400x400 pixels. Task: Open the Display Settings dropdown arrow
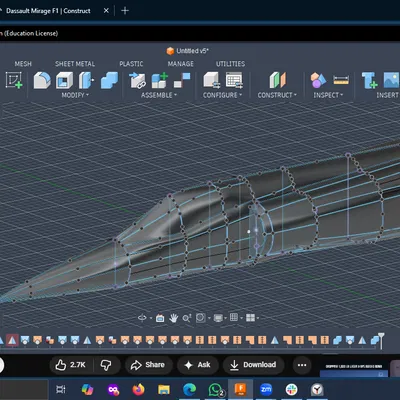click(x=226, y=318)
